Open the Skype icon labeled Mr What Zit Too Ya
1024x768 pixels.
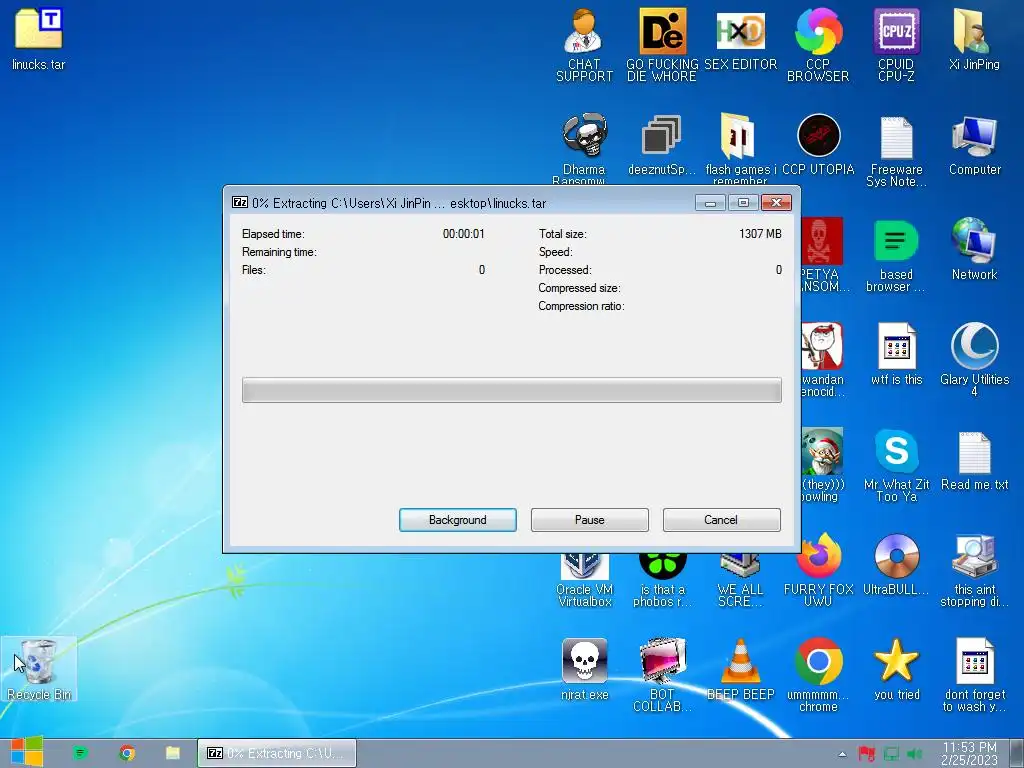(x=896, y=465)
